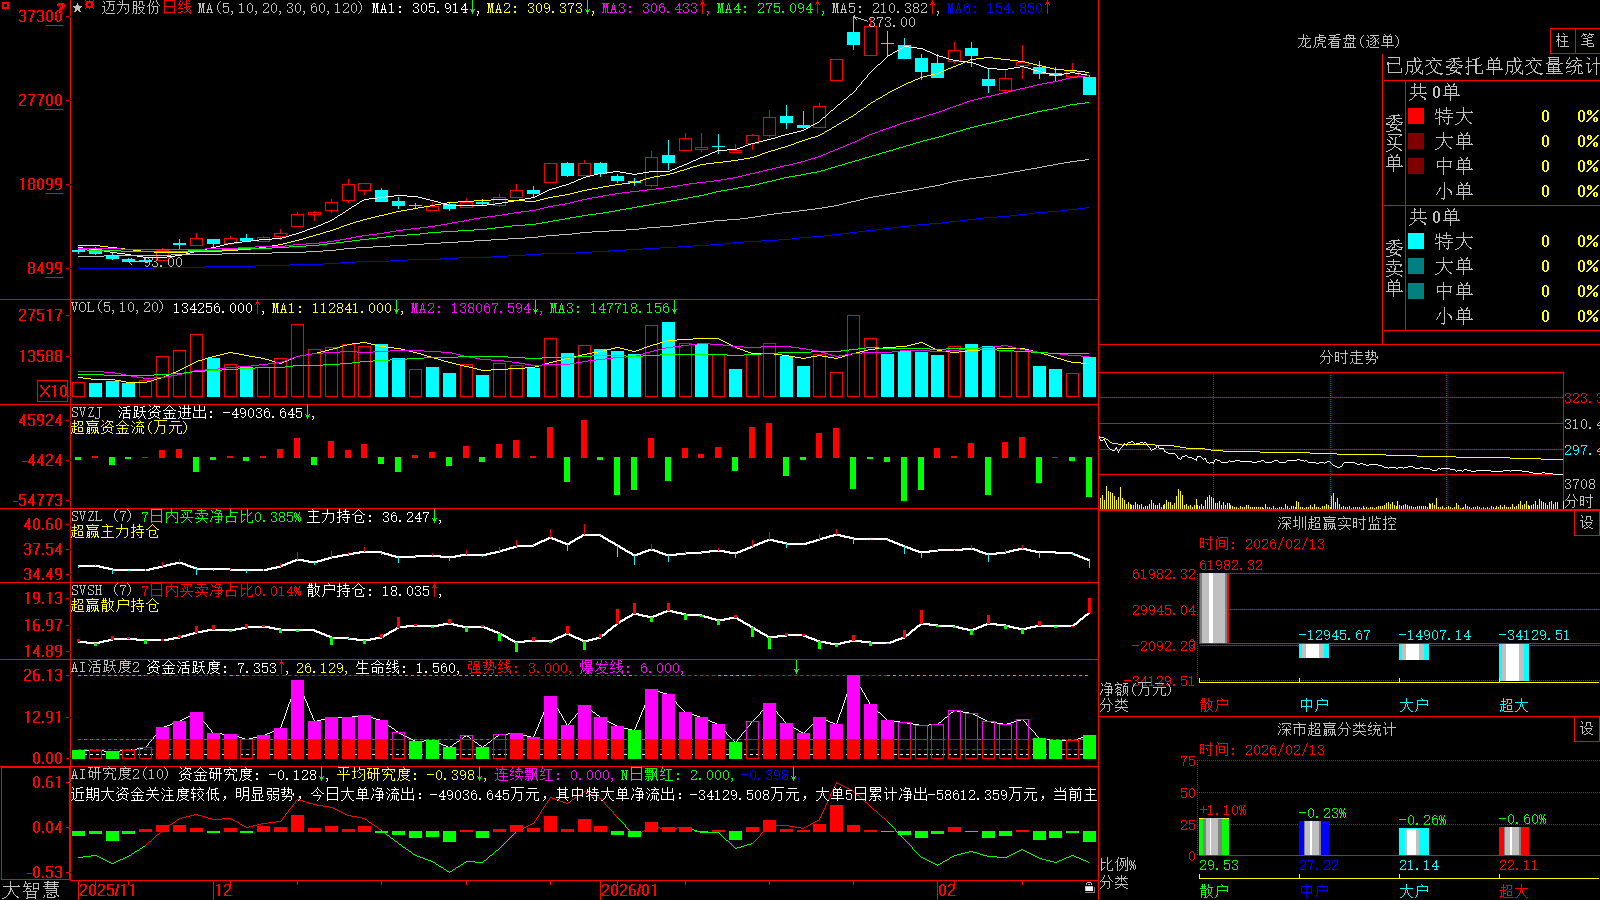Viewport: 1600px width, 900px height.
Task: Click the green down arrow in AI活跃度 panel
Action: [x=797, y=667]
